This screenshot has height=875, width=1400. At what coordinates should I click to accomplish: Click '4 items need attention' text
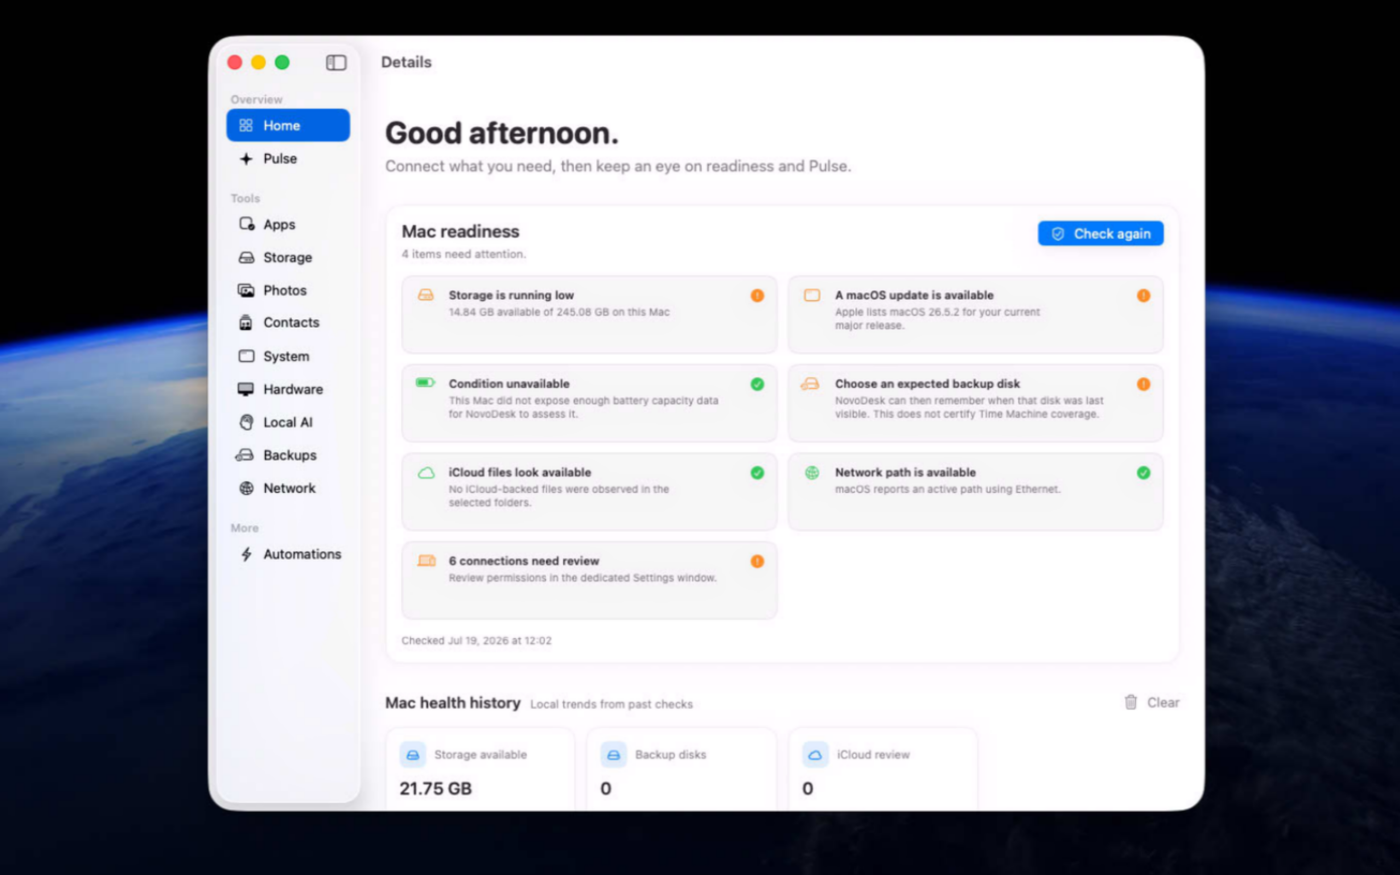pyautogui.click(x=463, y=254)
